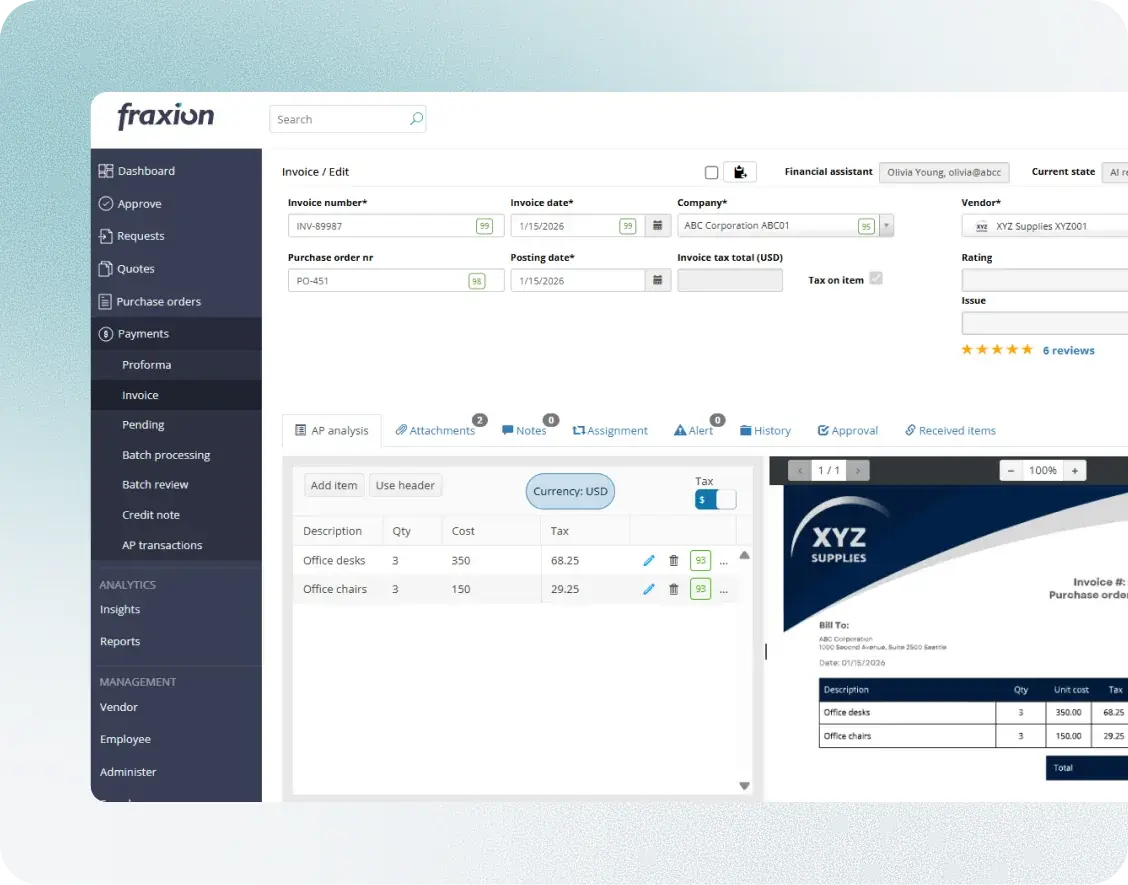Image resolution: width=1128 pixels, height=885 pixels.
Task: Open the Rating dropdown field
Action: pyautogui.click(x=1045, y=280)
